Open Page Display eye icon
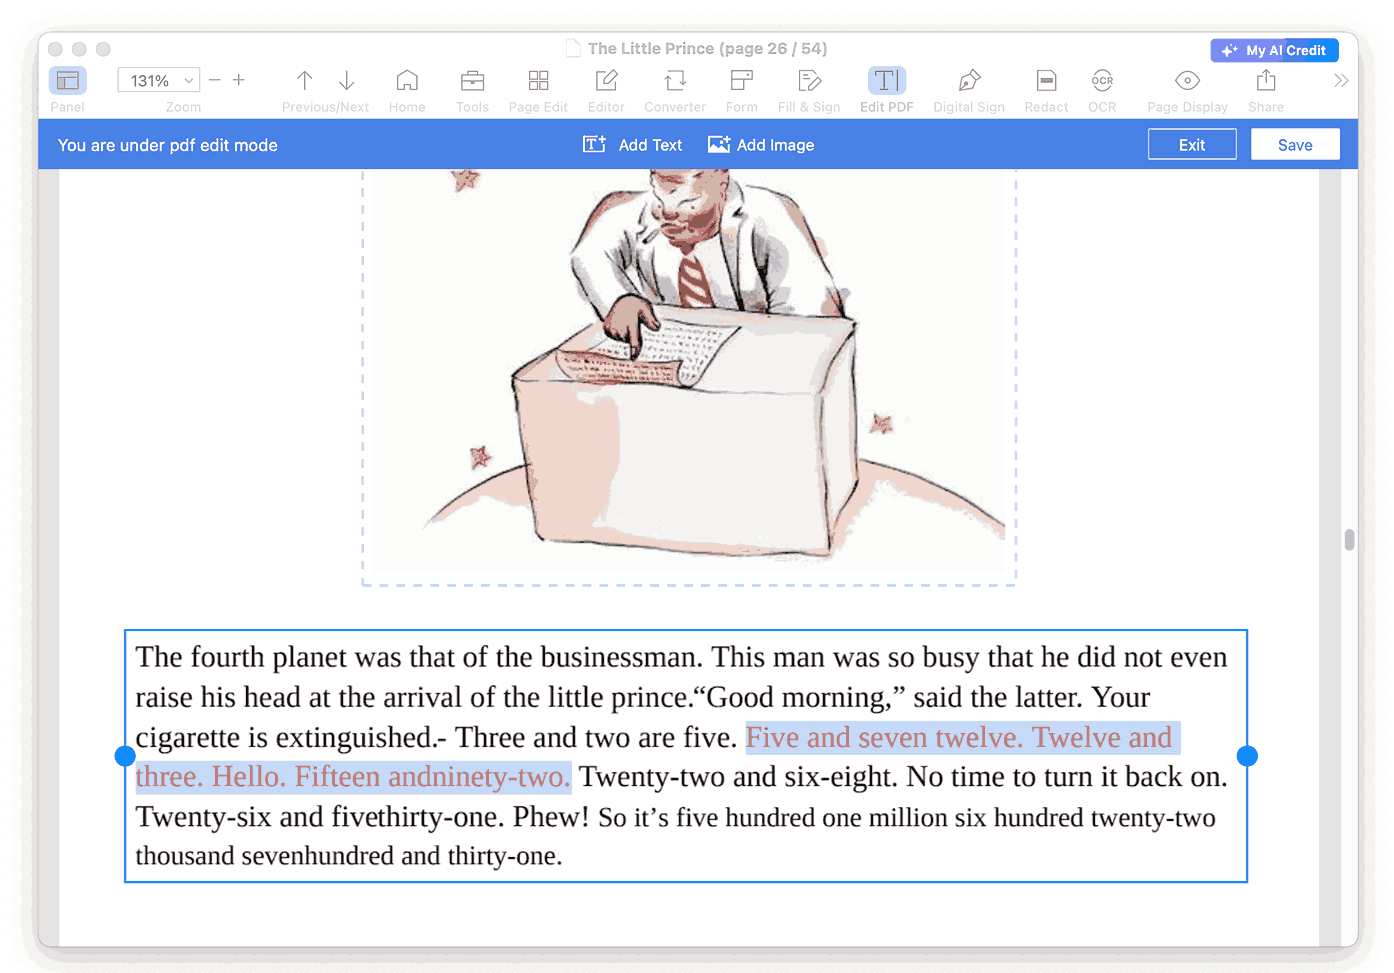 (x=1187, y=80)
